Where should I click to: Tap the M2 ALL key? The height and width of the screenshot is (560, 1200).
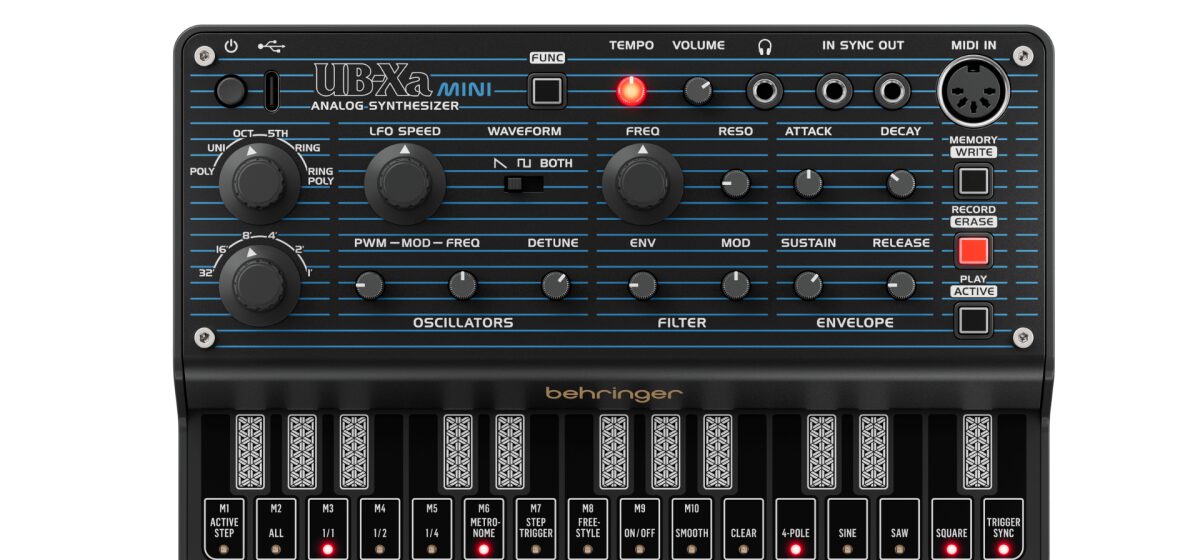click(276, 529)
